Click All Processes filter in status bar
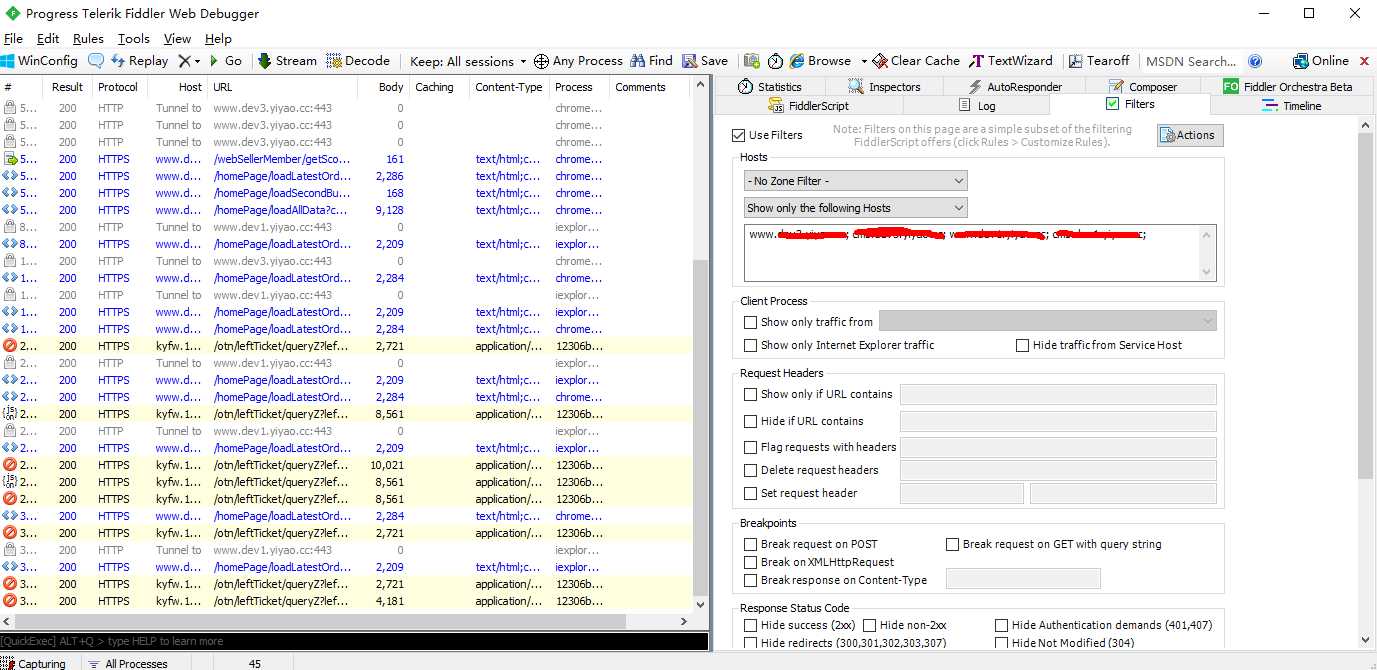Screen dimensions: 1377x670 click(x=127, y=663)
